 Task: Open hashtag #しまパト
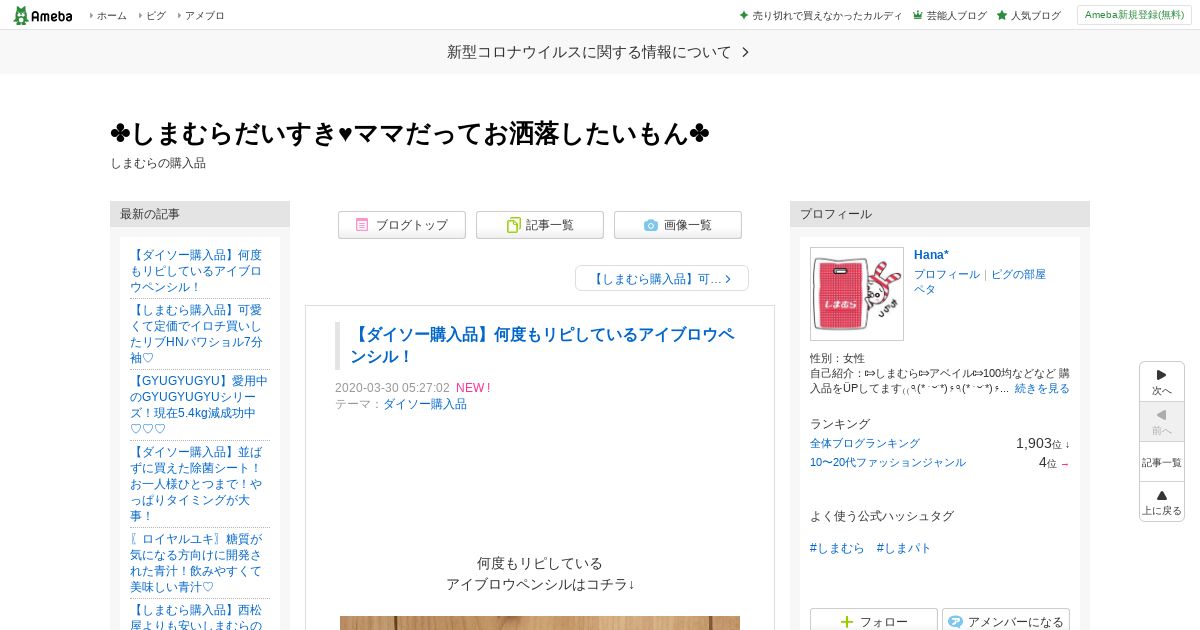pos(904,548)
